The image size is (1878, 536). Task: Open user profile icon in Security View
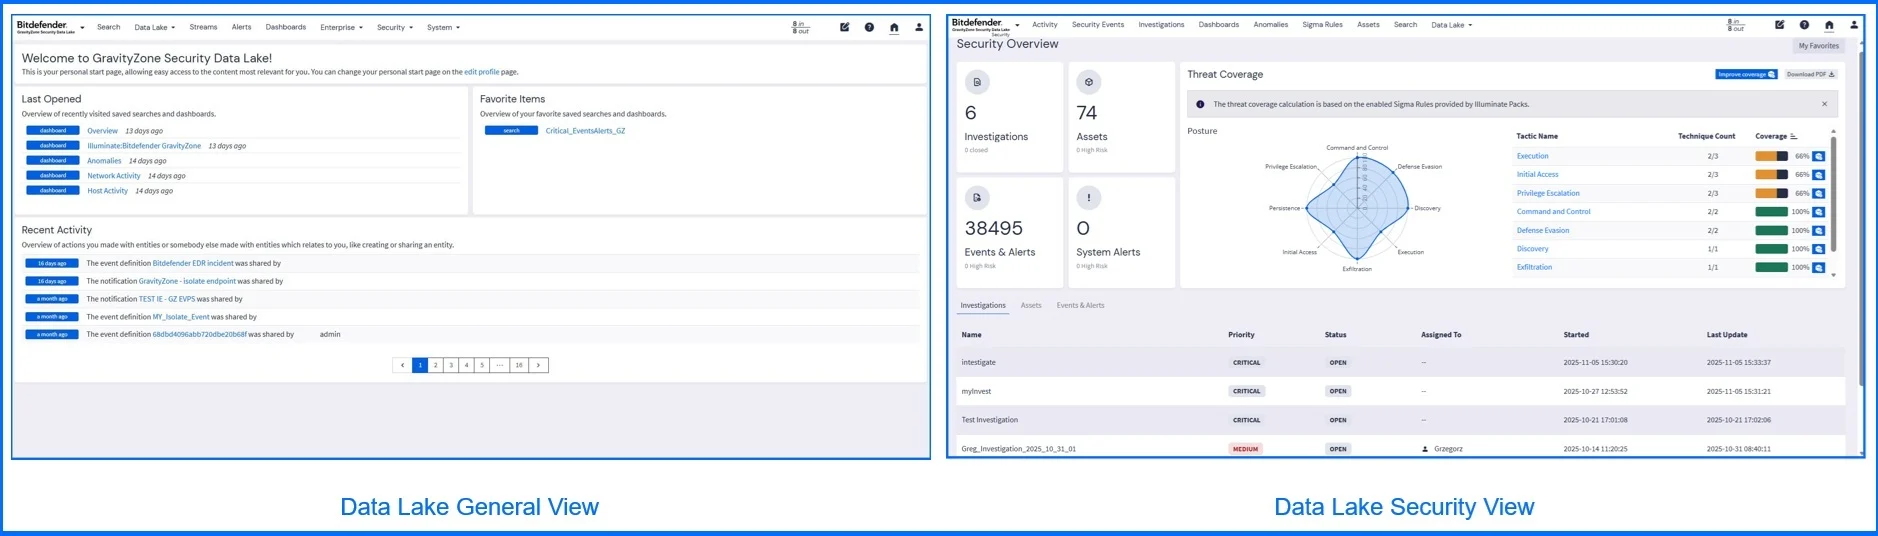(x=1854, y=25)
